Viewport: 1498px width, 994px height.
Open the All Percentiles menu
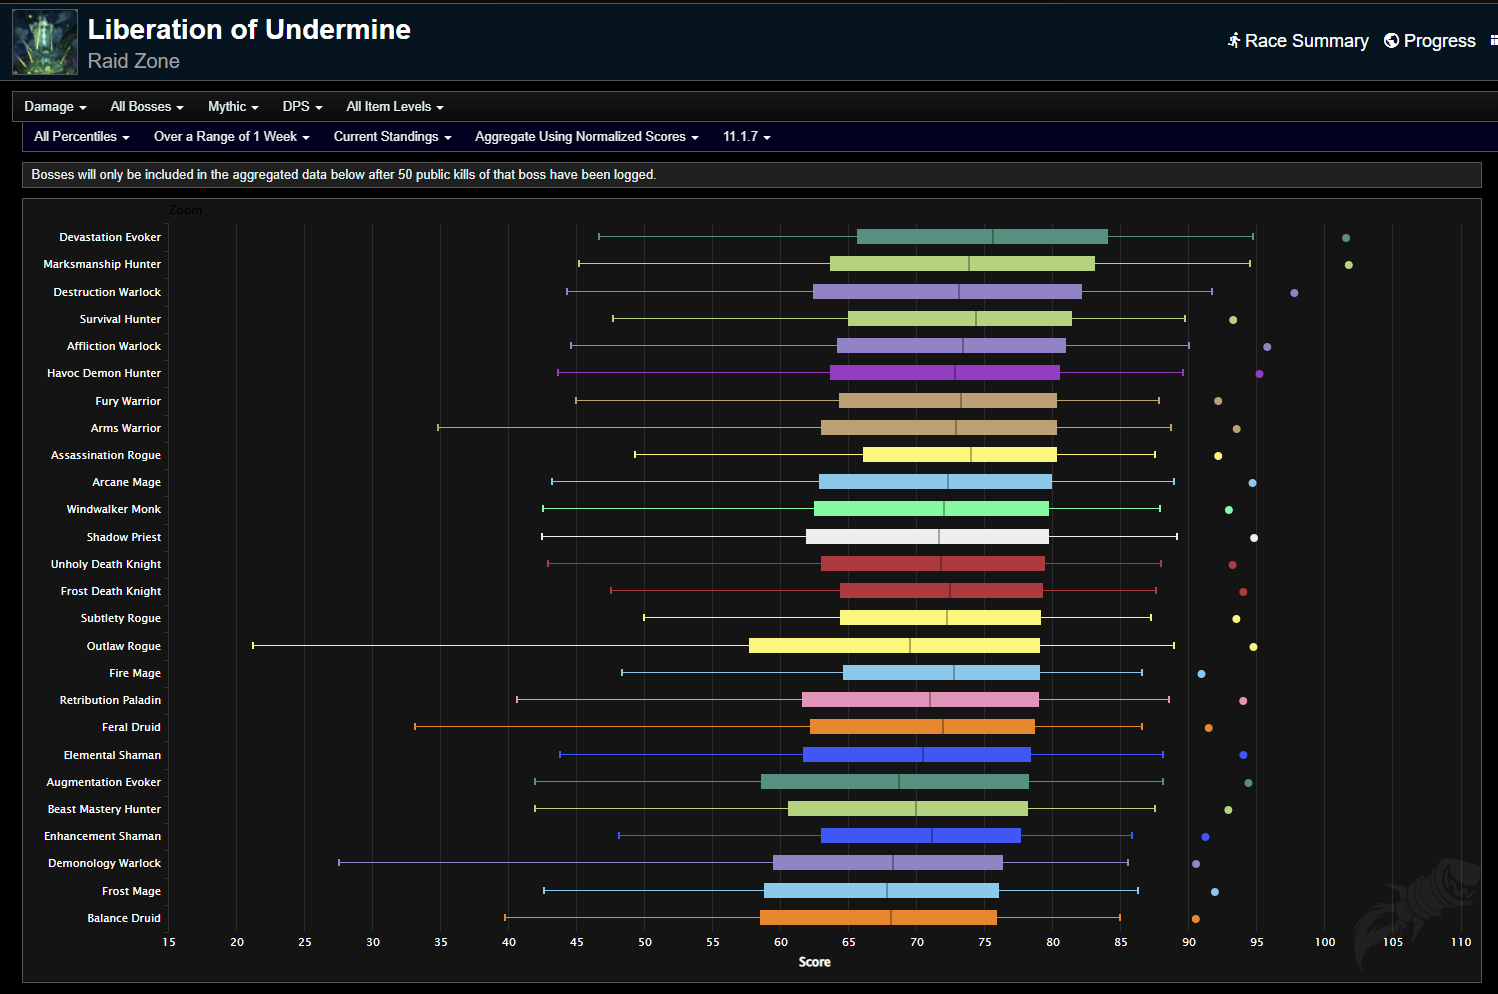[81, 137]
